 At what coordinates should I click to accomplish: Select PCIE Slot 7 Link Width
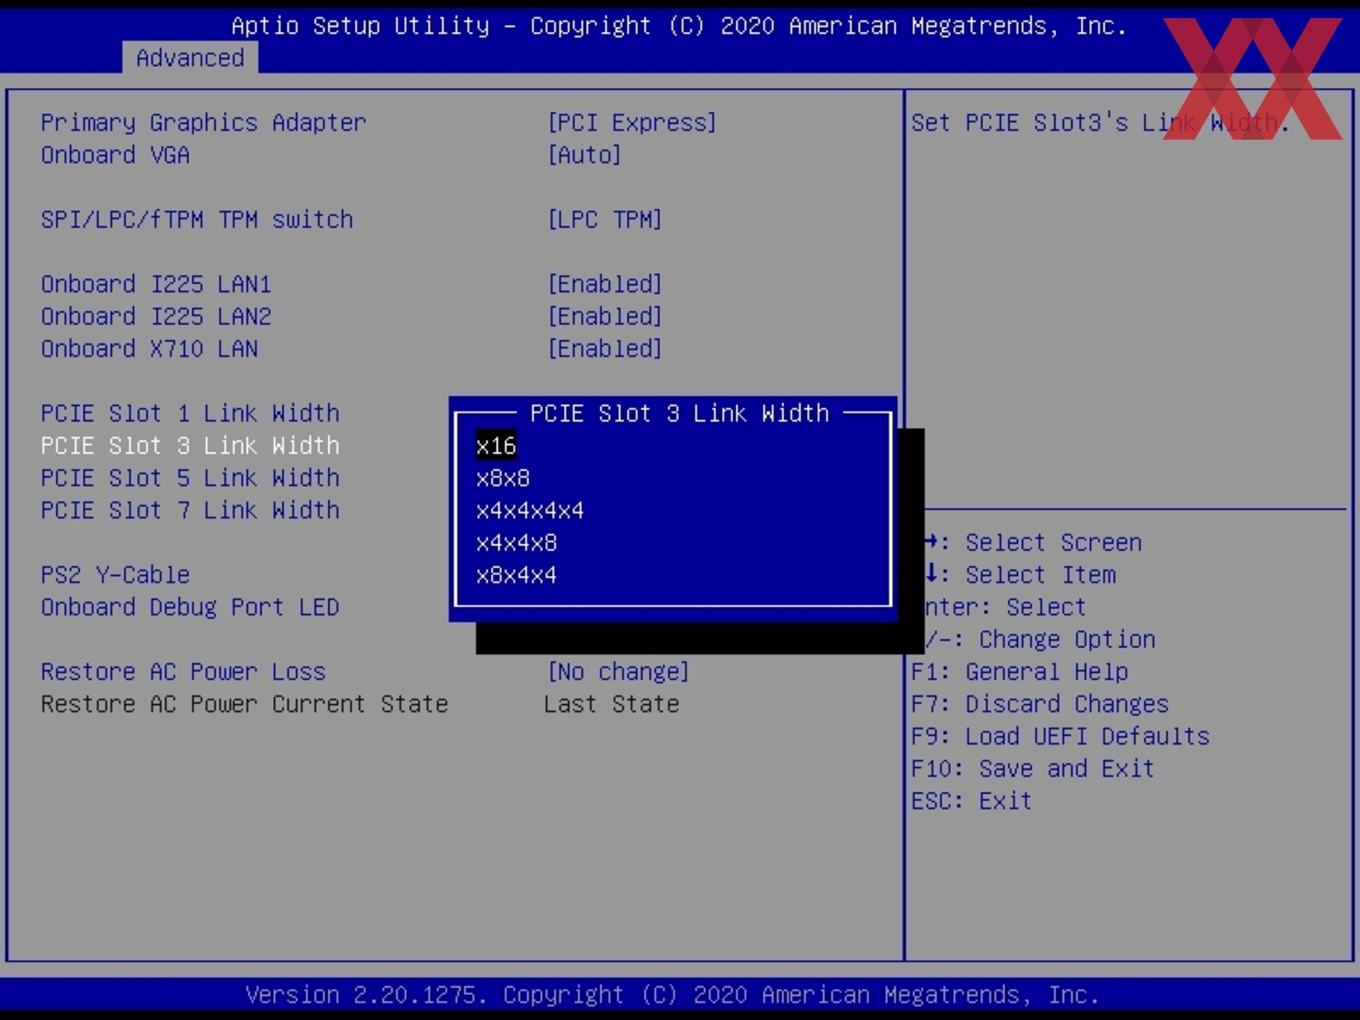(x=190, y=510)
